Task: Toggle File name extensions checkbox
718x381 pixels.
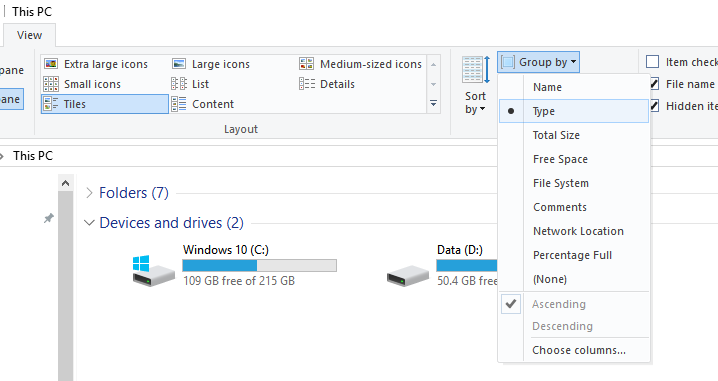Action: 654,84
